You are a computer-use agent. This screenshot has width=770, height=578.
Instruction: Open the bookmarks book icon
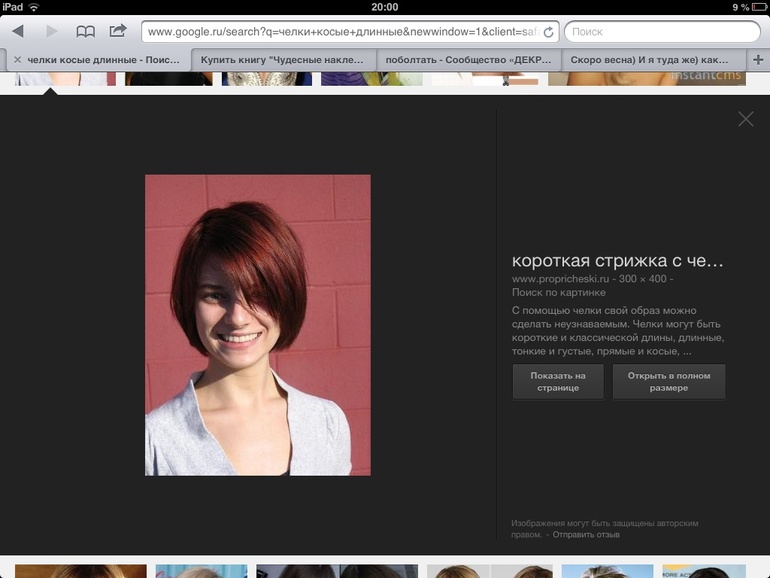[86, 32]
